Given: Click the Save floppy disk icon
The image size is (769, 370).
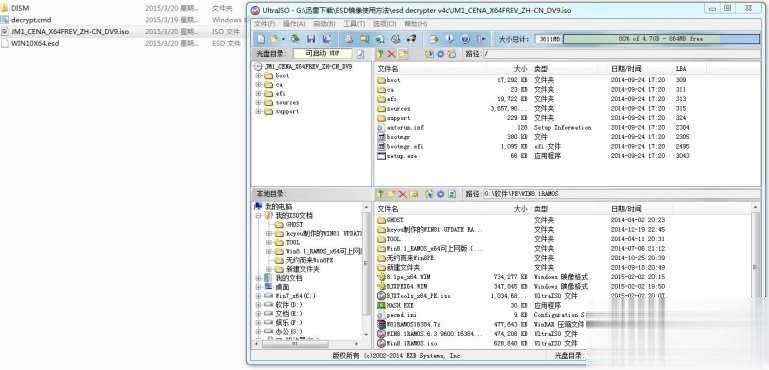Looking at the screenshot, I should point(310,39).
